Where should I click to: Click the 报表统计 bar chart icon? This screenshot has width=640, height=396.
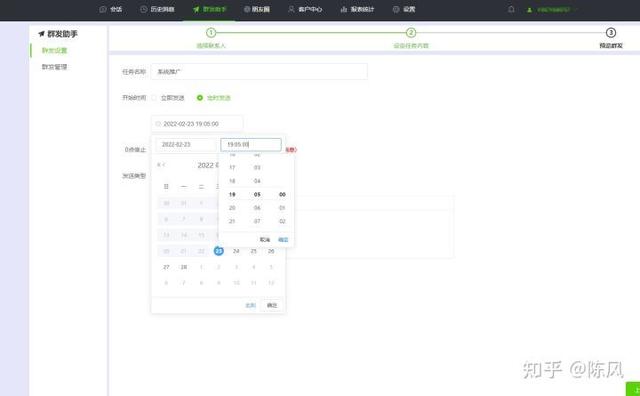(344, 9)
